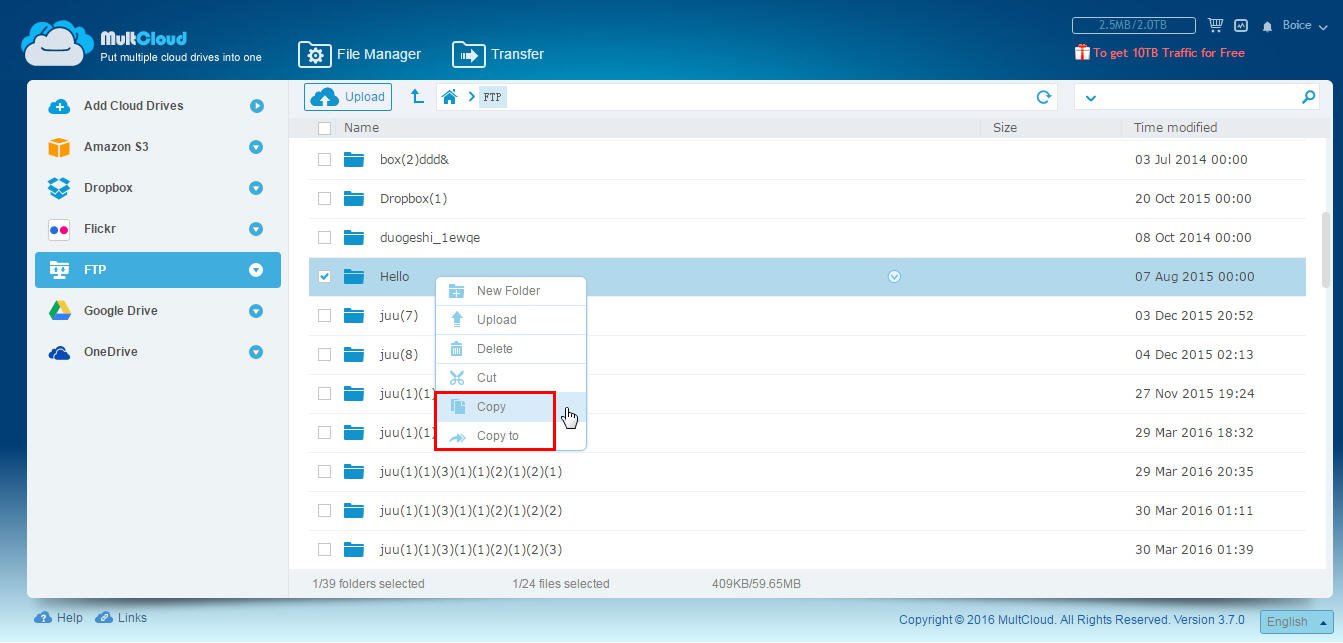Click the gift icon for free traffic

[1082, 53]
